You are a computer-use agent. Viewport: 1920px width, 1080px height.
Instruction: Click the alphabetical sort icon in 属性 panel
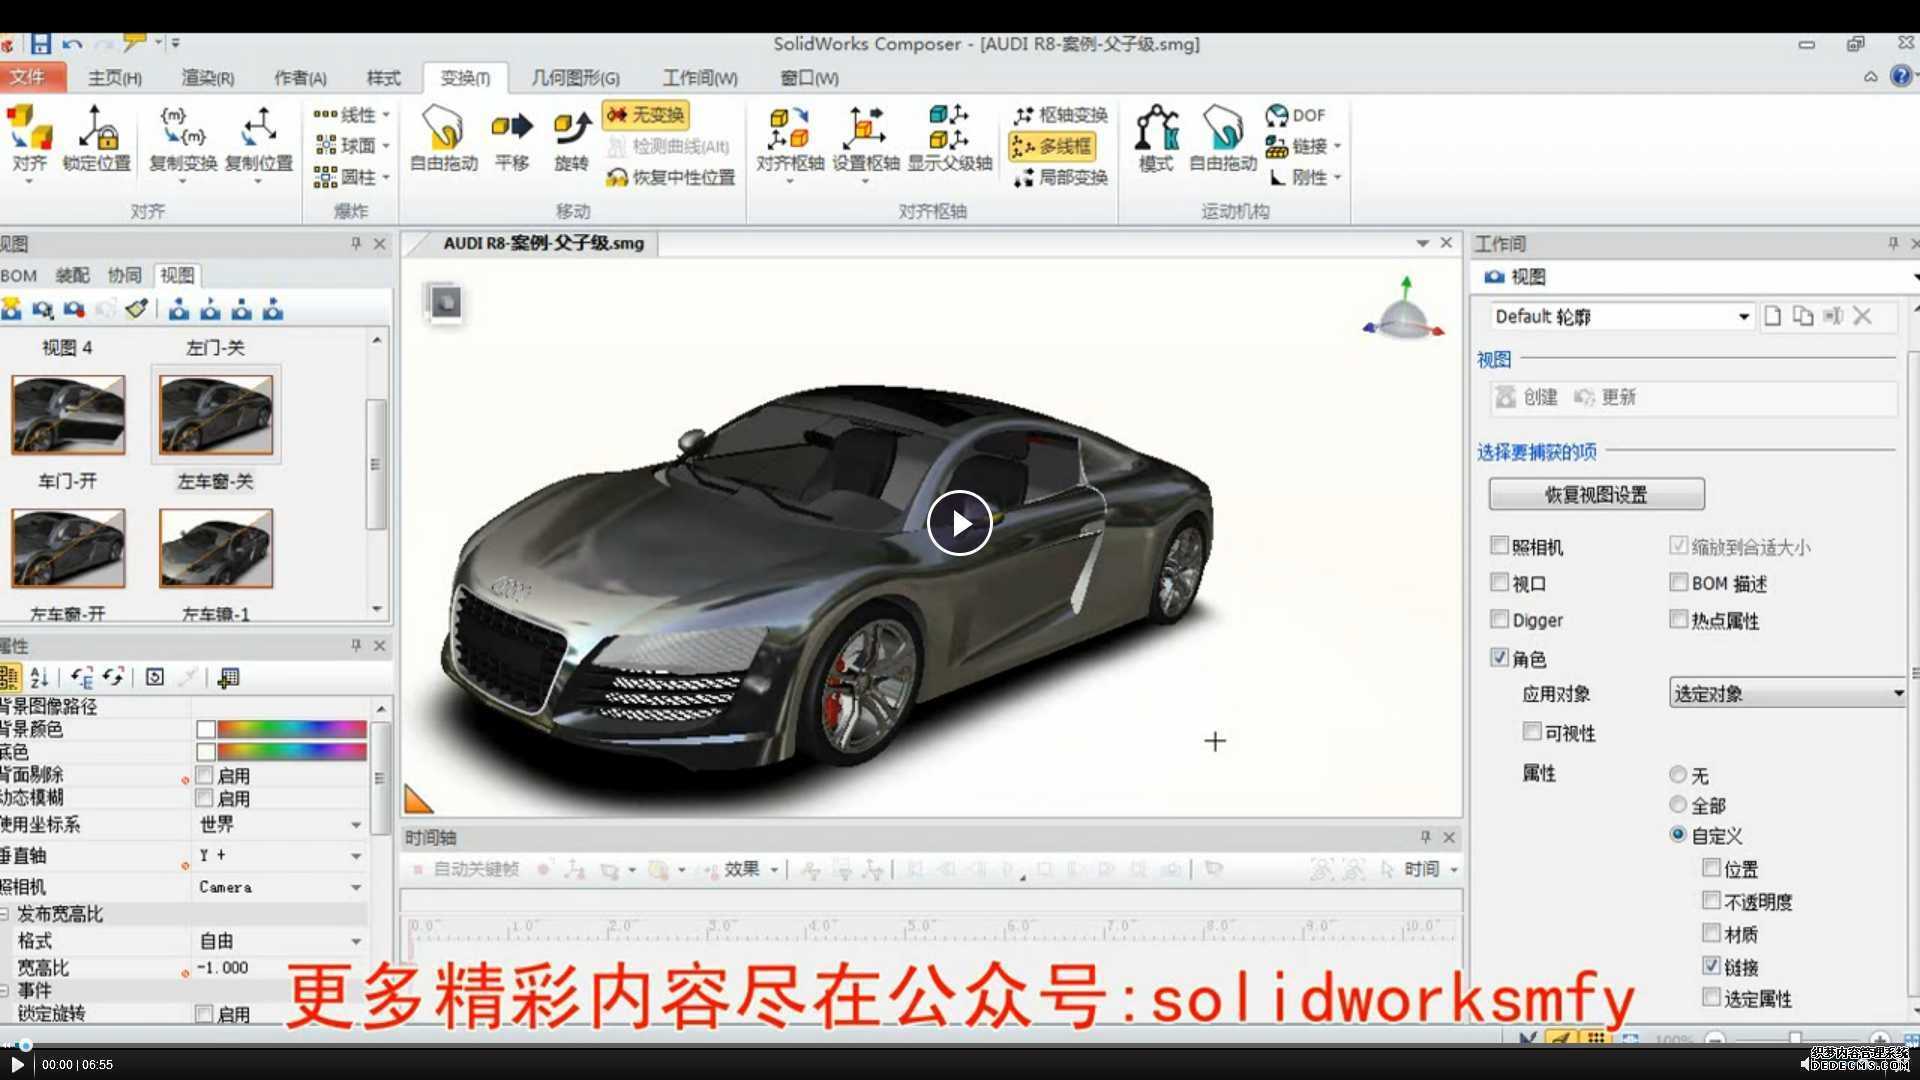[x=39, y=678]
